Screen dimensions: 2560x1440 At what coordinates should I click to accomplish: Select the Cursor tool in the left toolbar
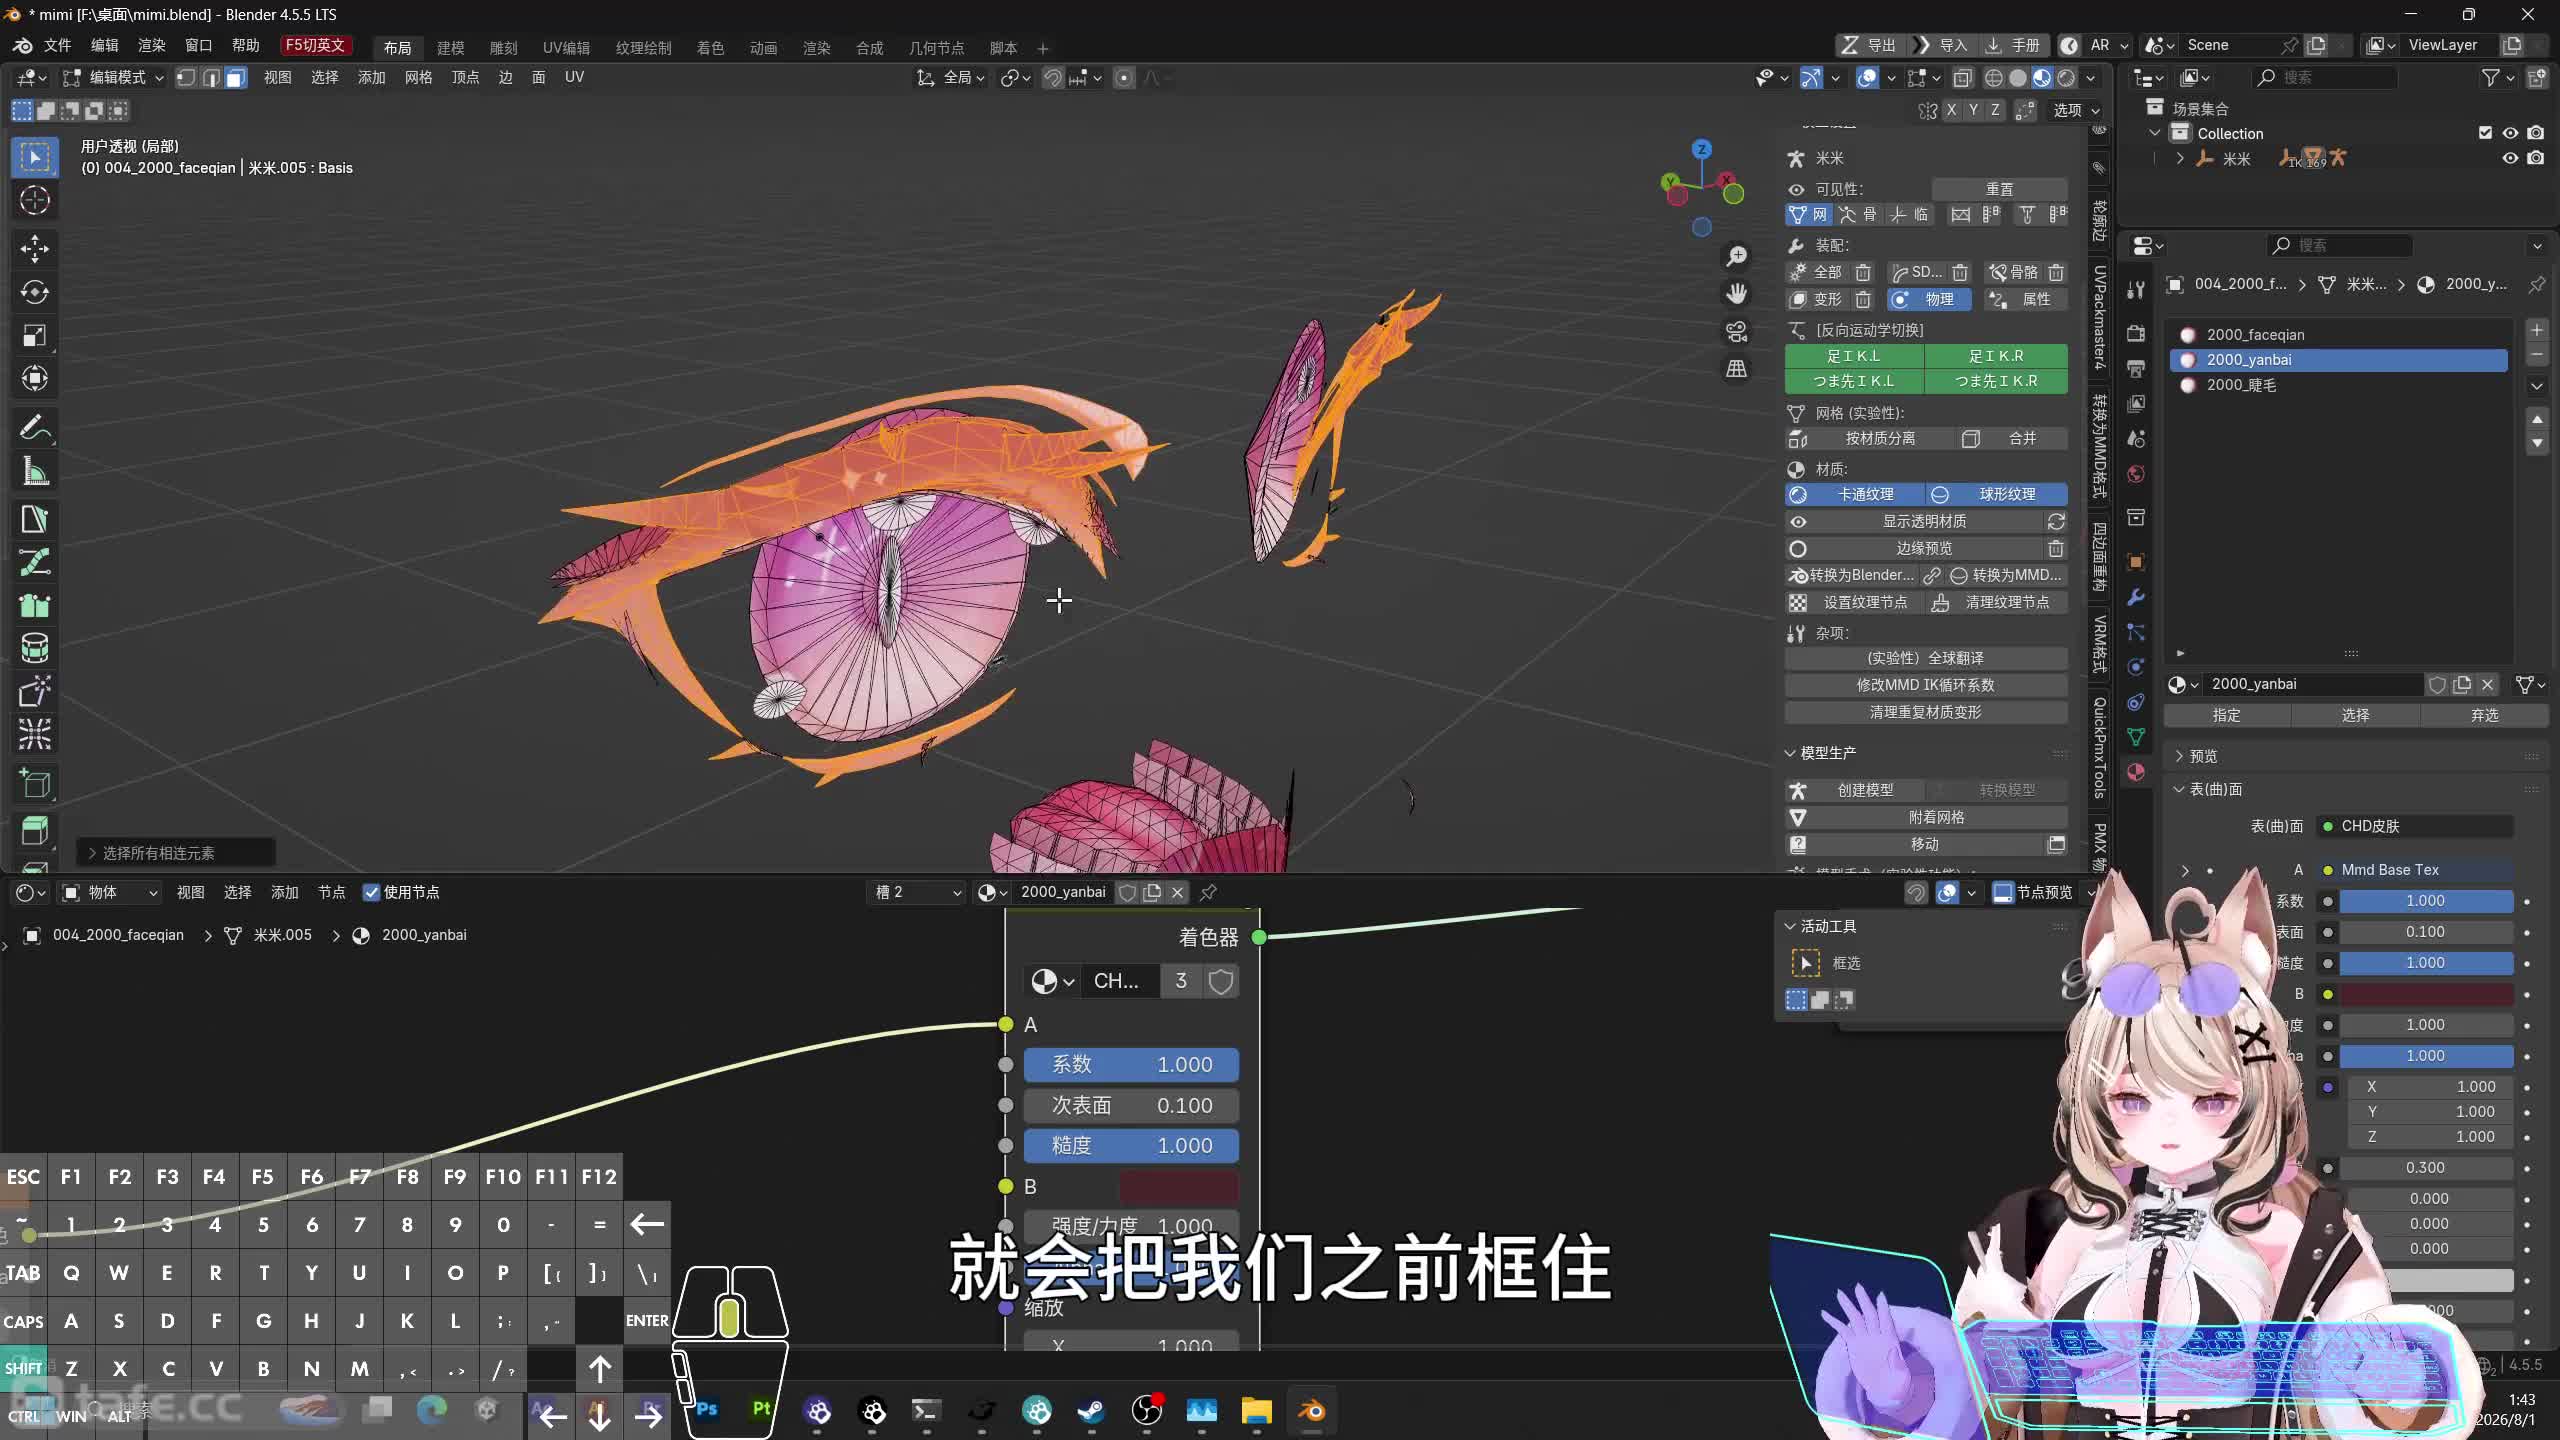pyautogui.click(x=35, y=201)
